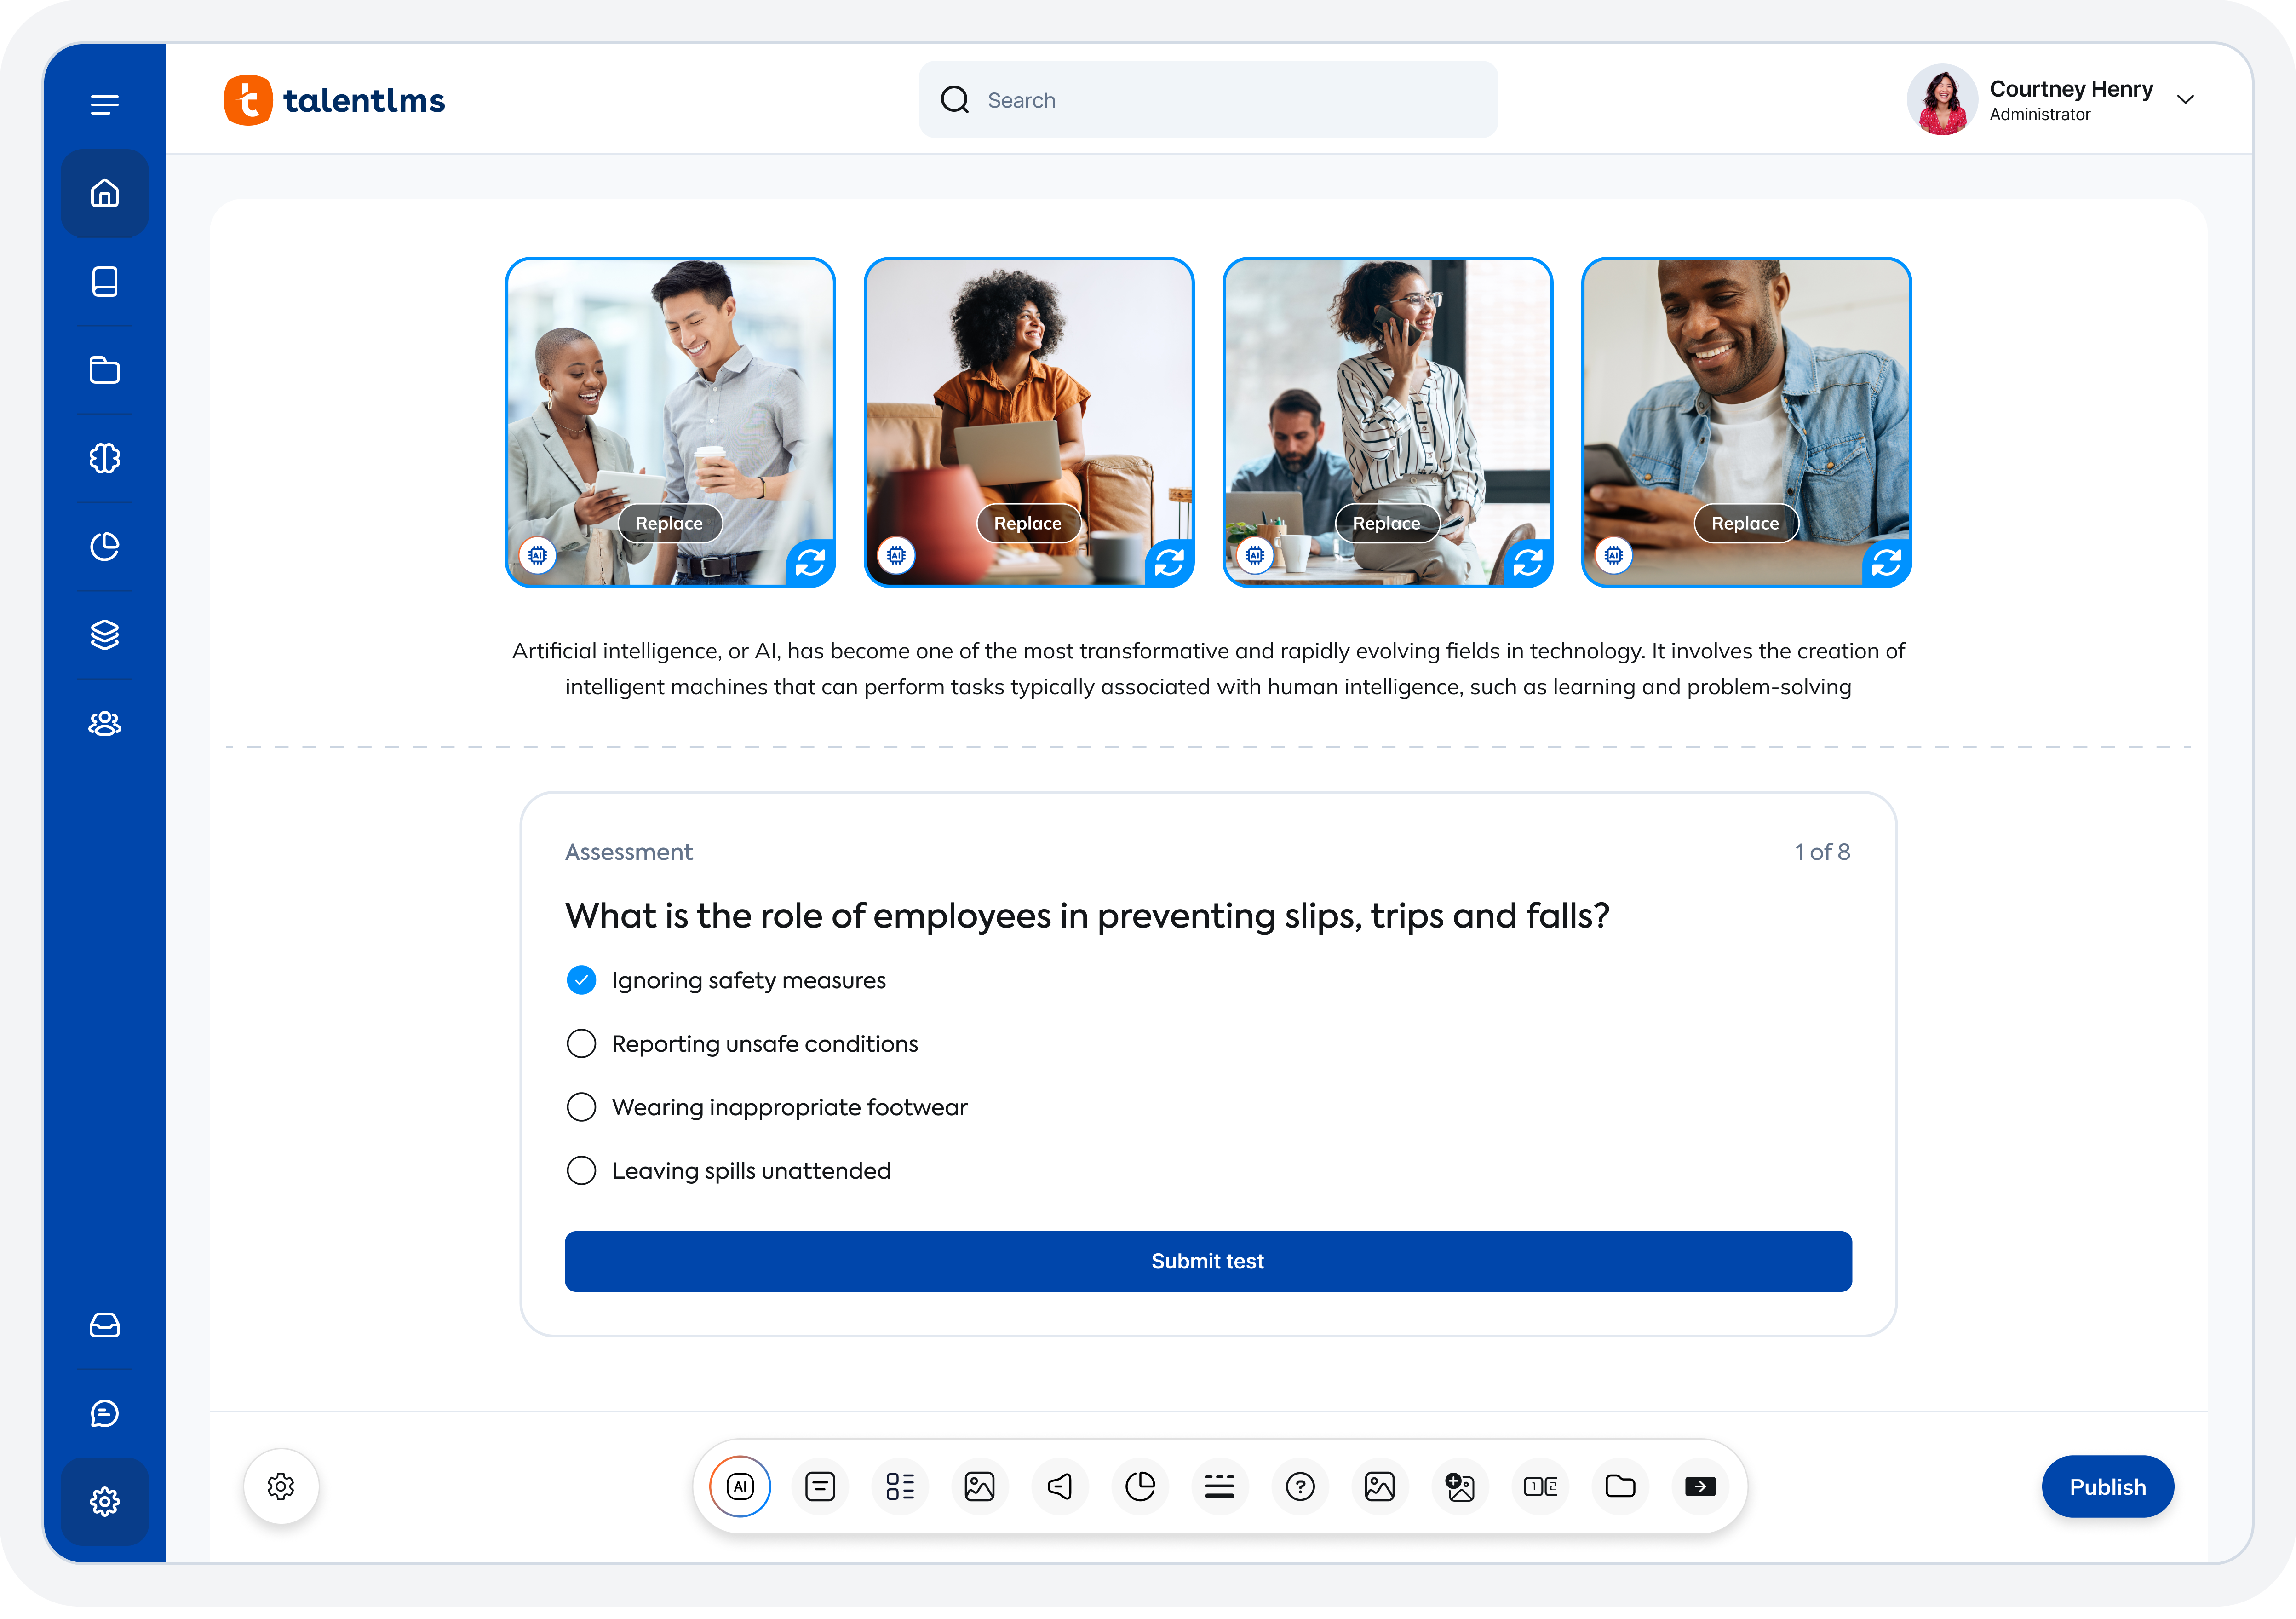The width and height of the screenshot is (2296, 1619).
Task: Select the AI brain icon in sidebar
Action: coord(105,458)
